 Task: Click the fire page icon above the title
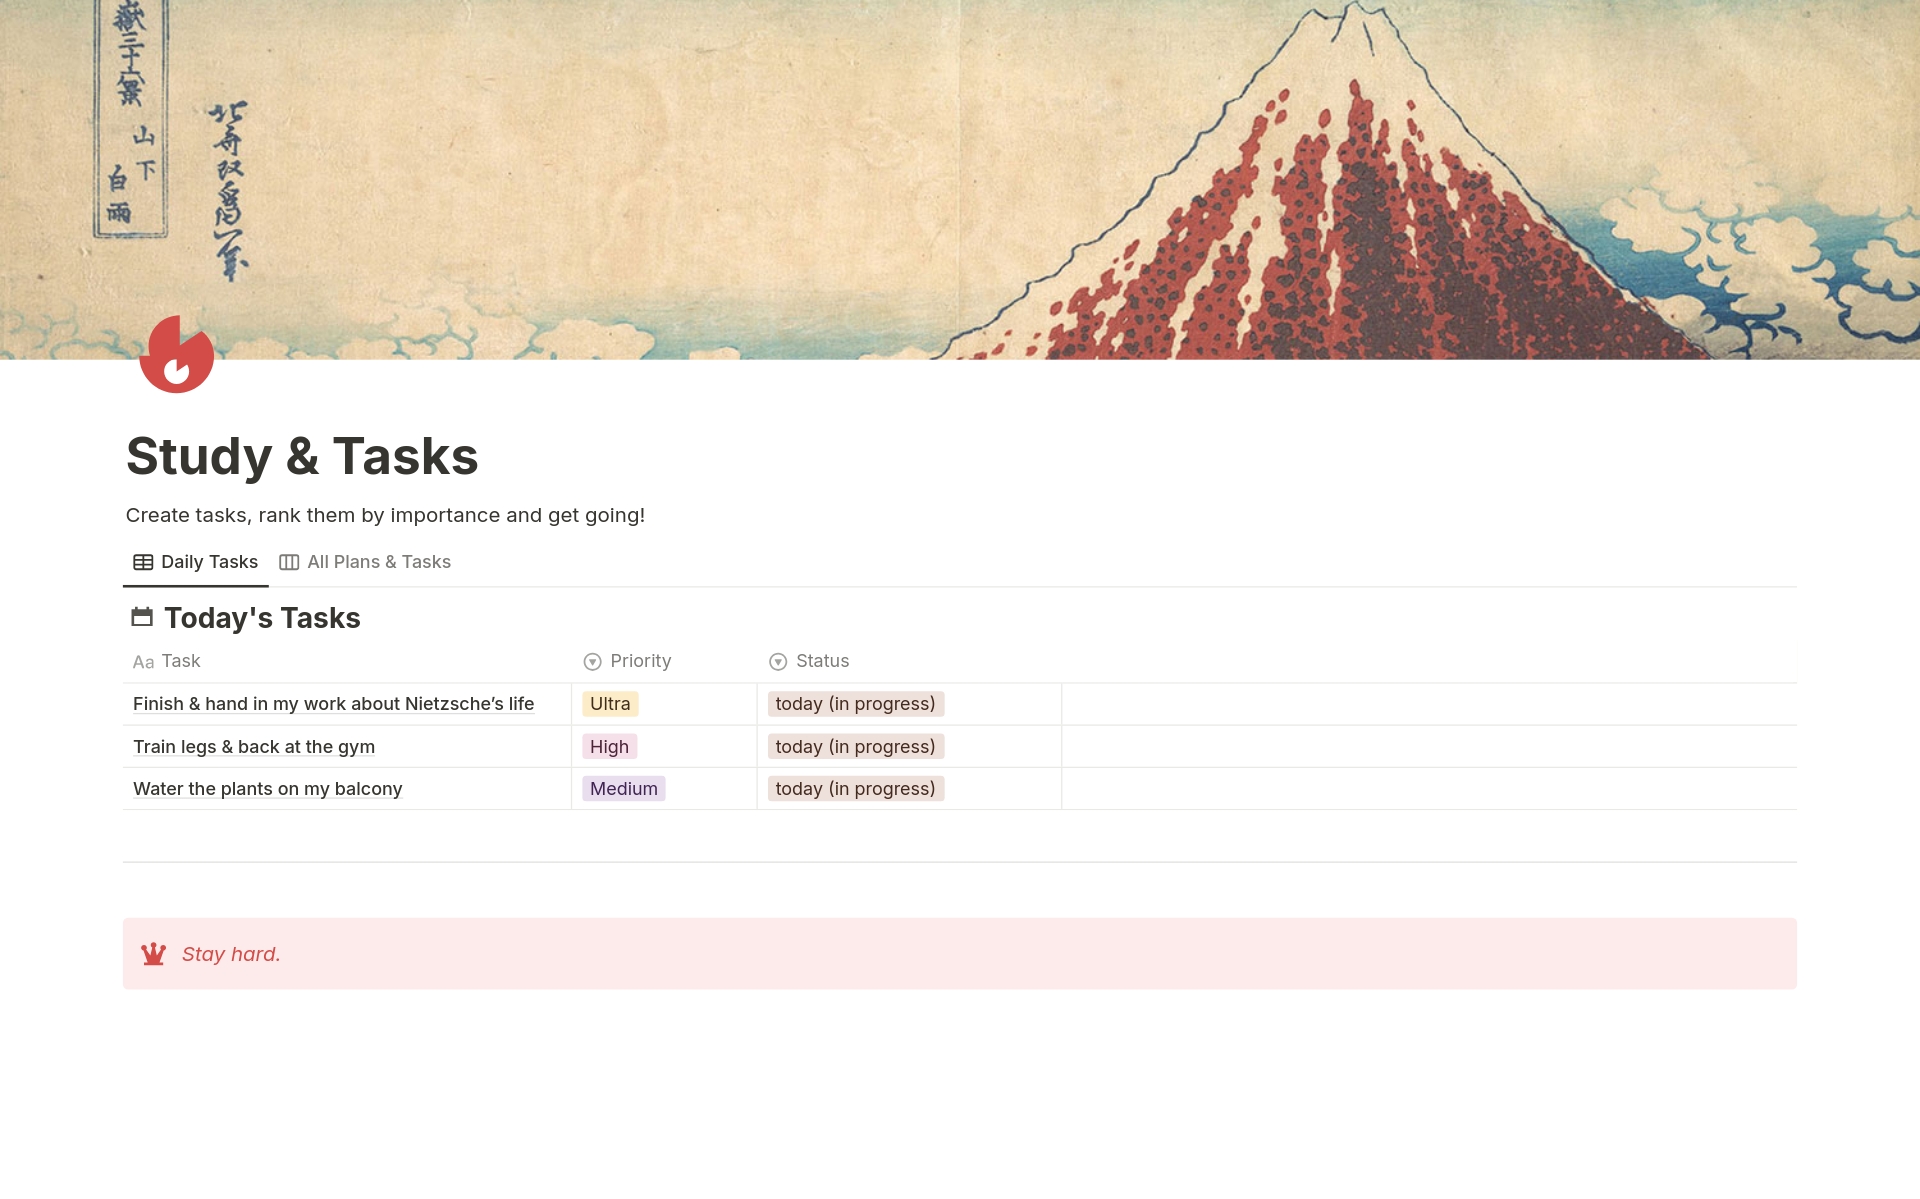[177, 354]
